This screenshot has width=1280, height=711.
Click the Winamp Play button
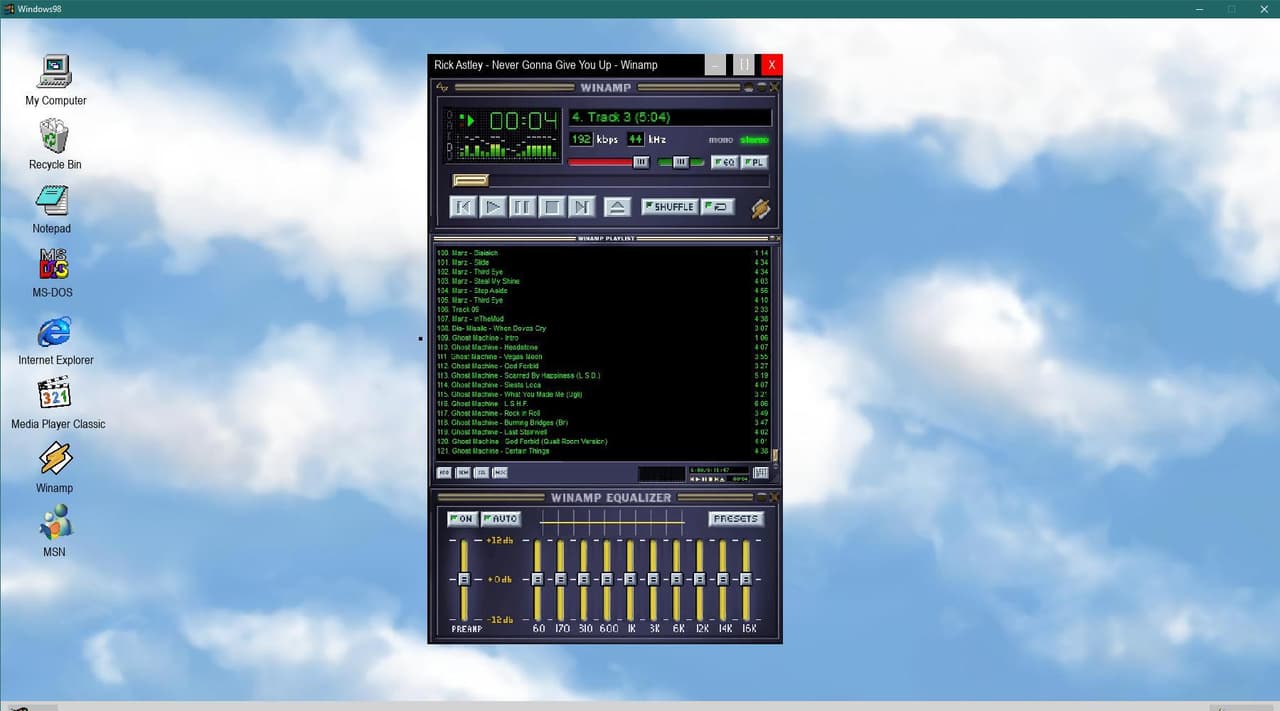click(492, 207)
